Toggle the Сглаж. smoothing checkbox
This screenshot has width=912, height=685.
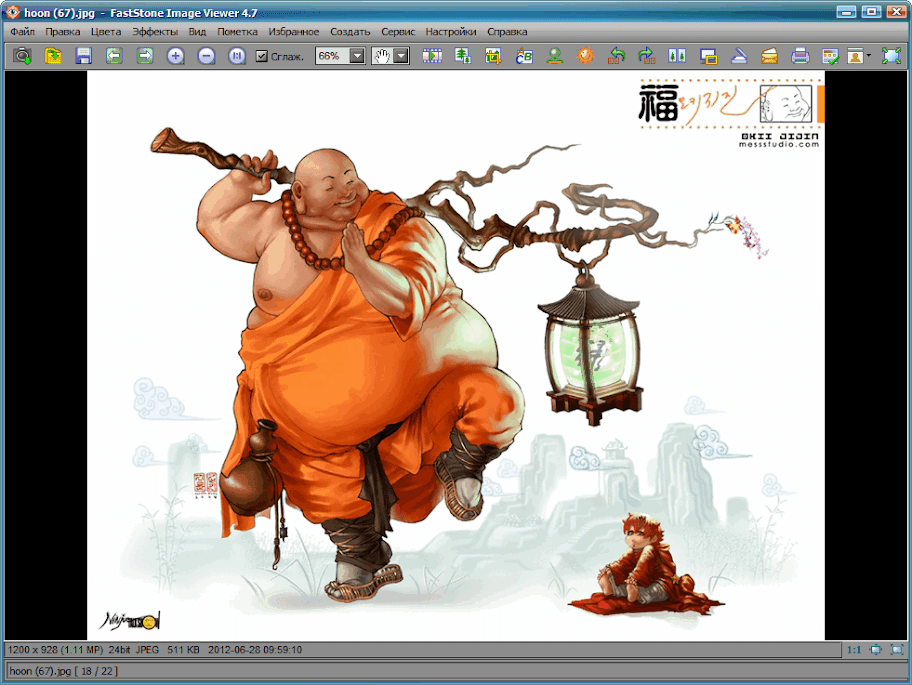click(x=263, y=57)
